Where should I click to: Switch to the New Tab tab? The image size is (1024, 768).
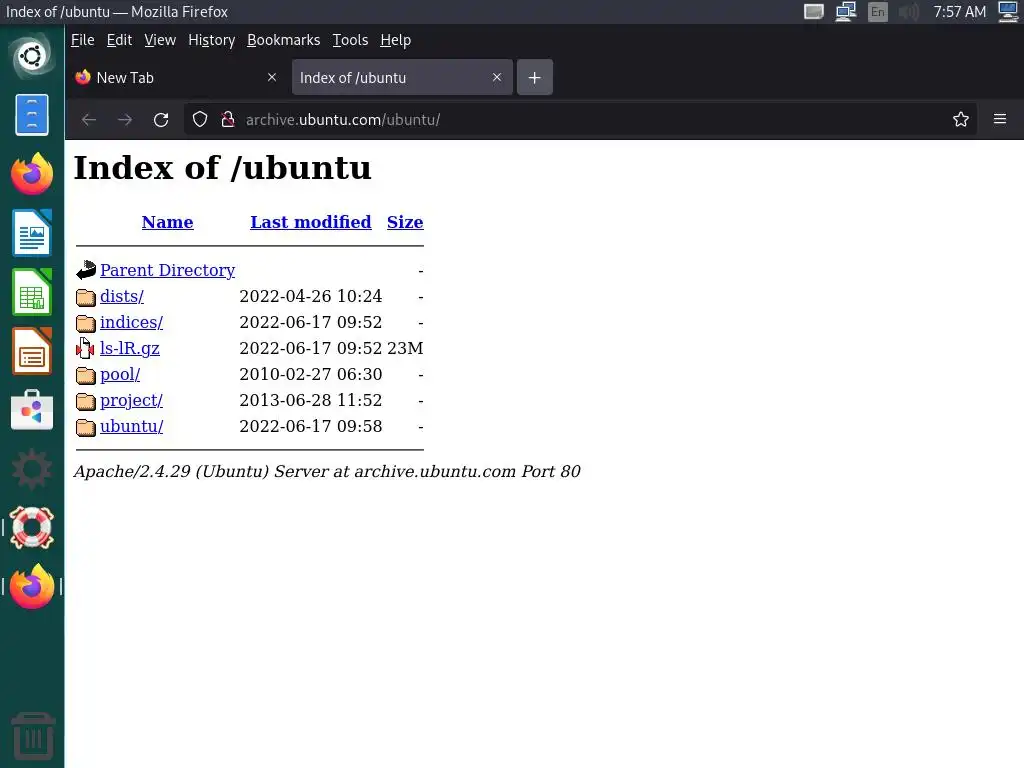178,78
